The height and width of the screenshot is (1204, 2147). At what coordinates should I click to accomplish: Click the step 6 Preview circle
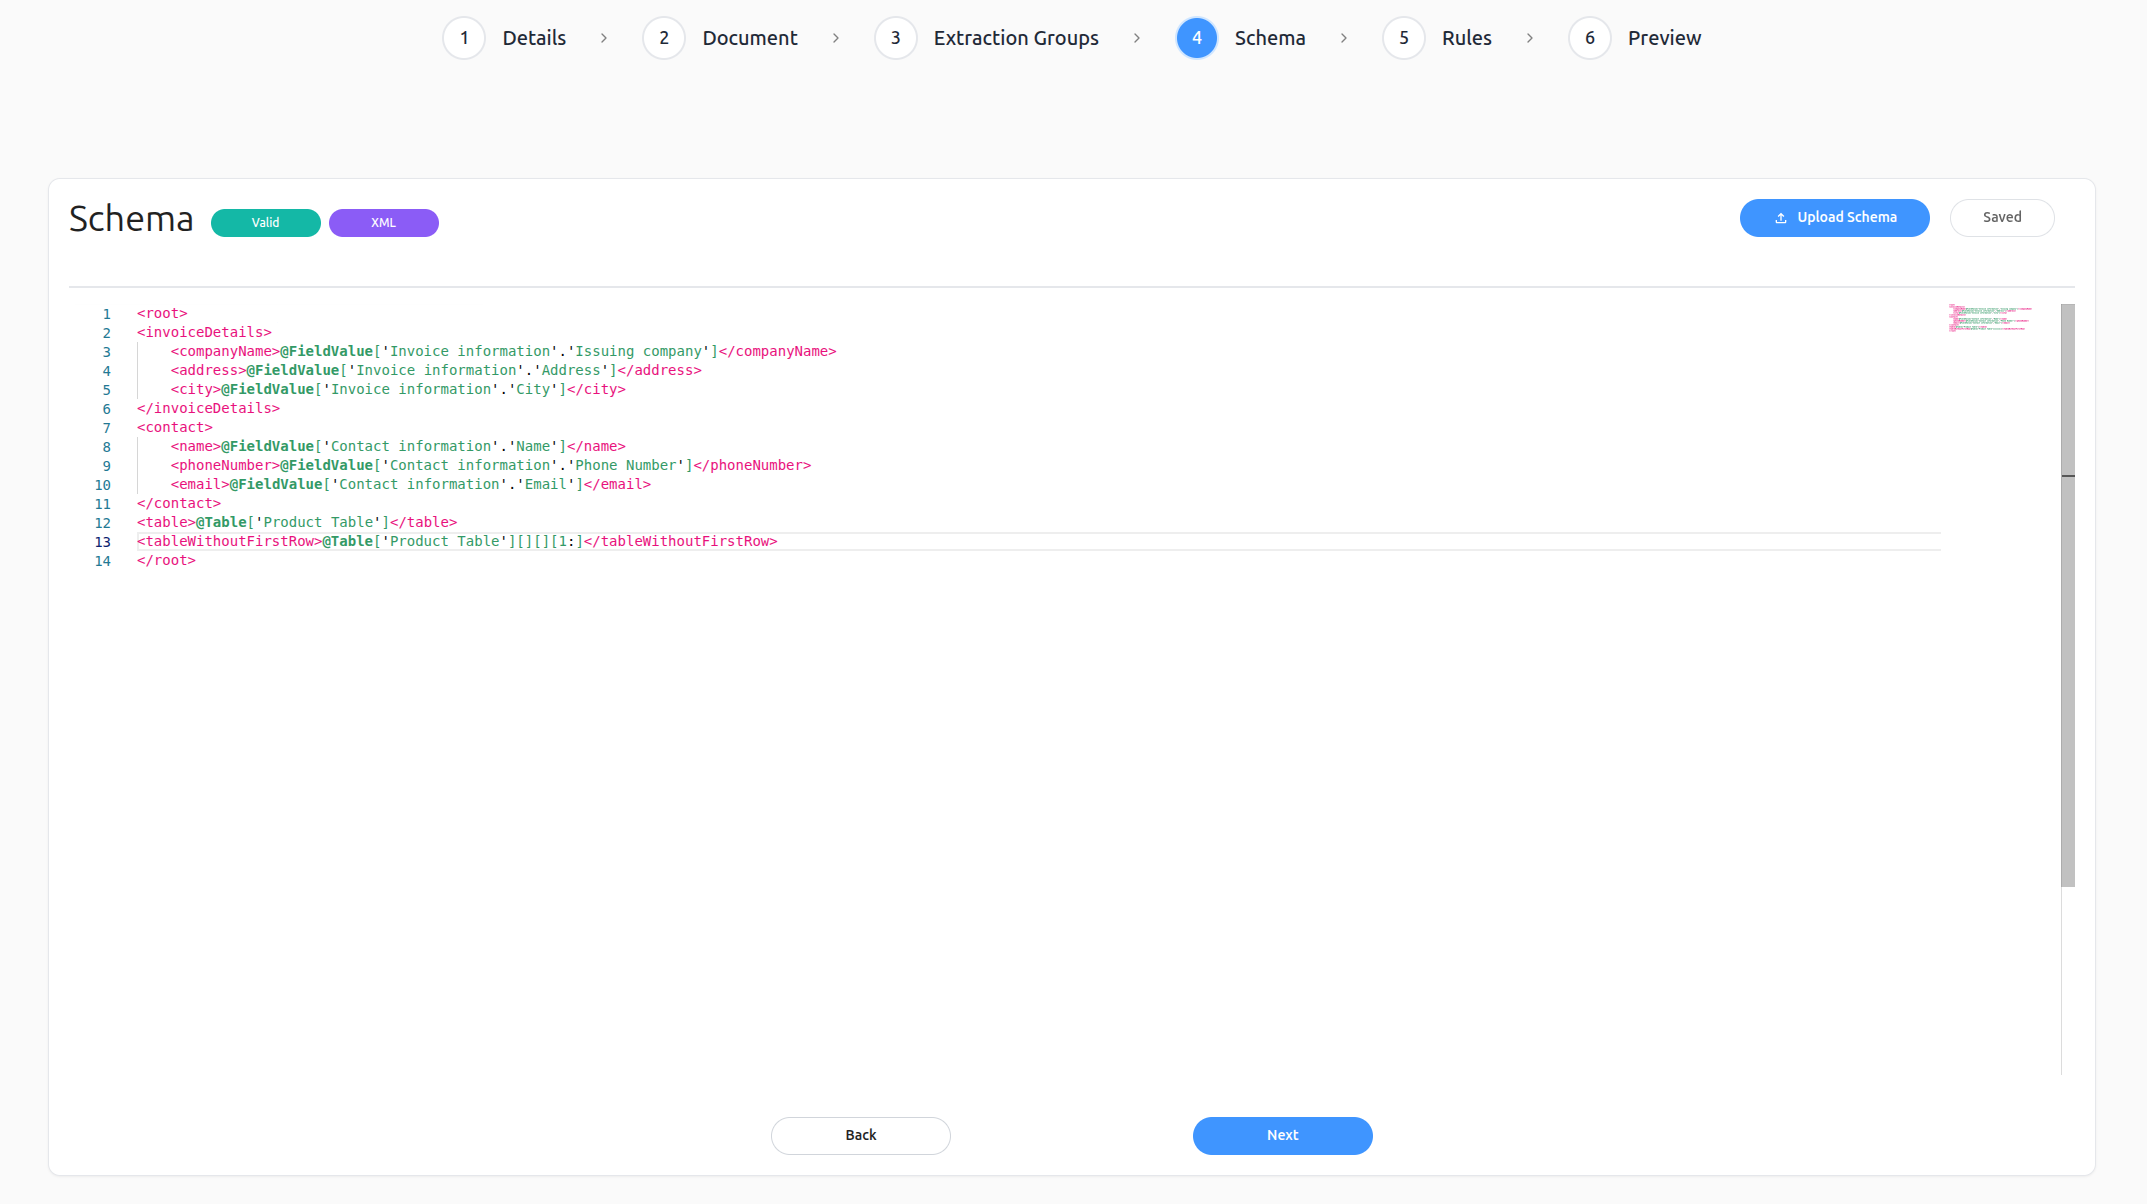click(x=1590, y=38)
